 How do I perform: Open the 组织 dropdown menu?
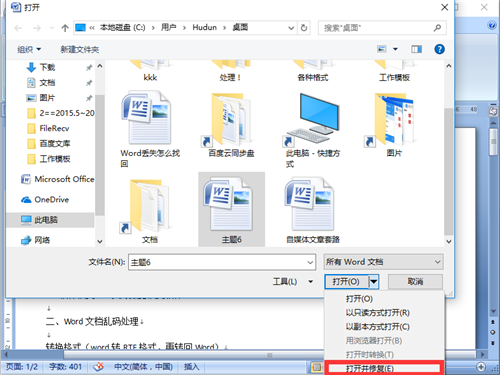pyautogui.click(x=29, y=50)
